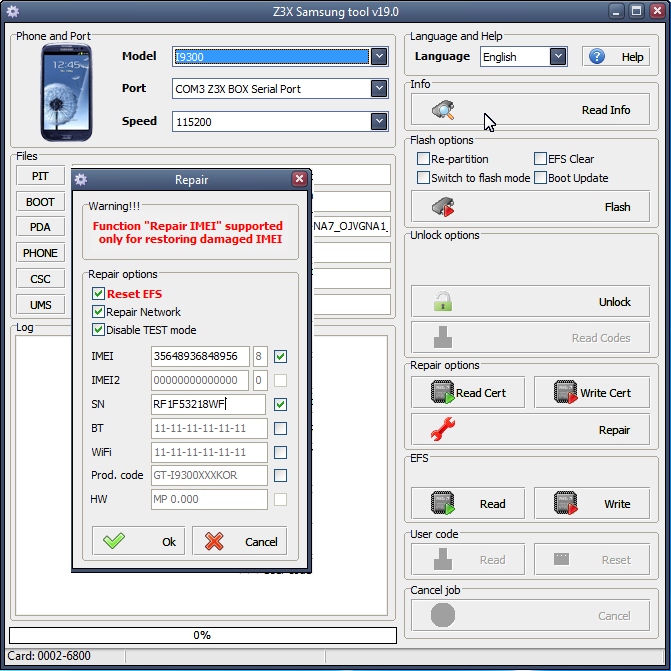Click the green padlock Unlock icon
Image resolution: width=671 pixels, height=671 pixels.
[443, 301]
